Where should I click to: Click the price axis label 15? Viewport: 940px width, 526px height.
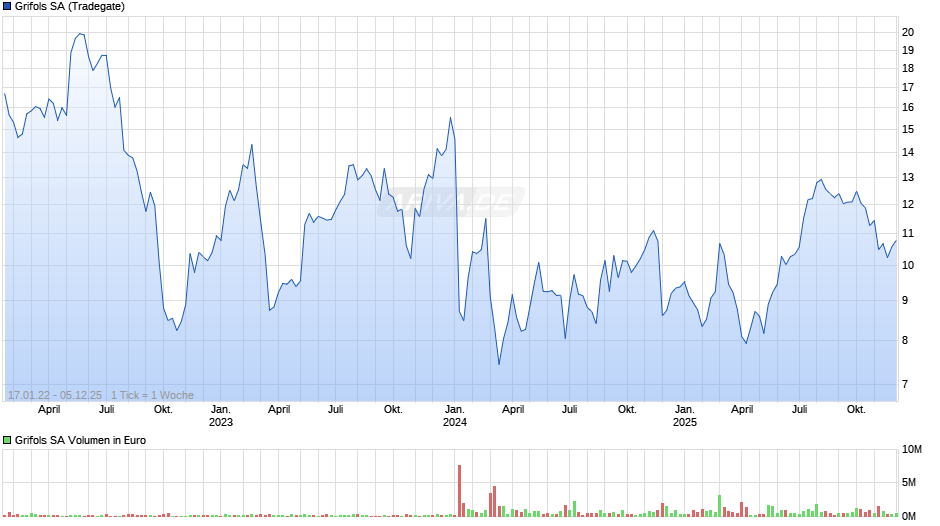908,130
